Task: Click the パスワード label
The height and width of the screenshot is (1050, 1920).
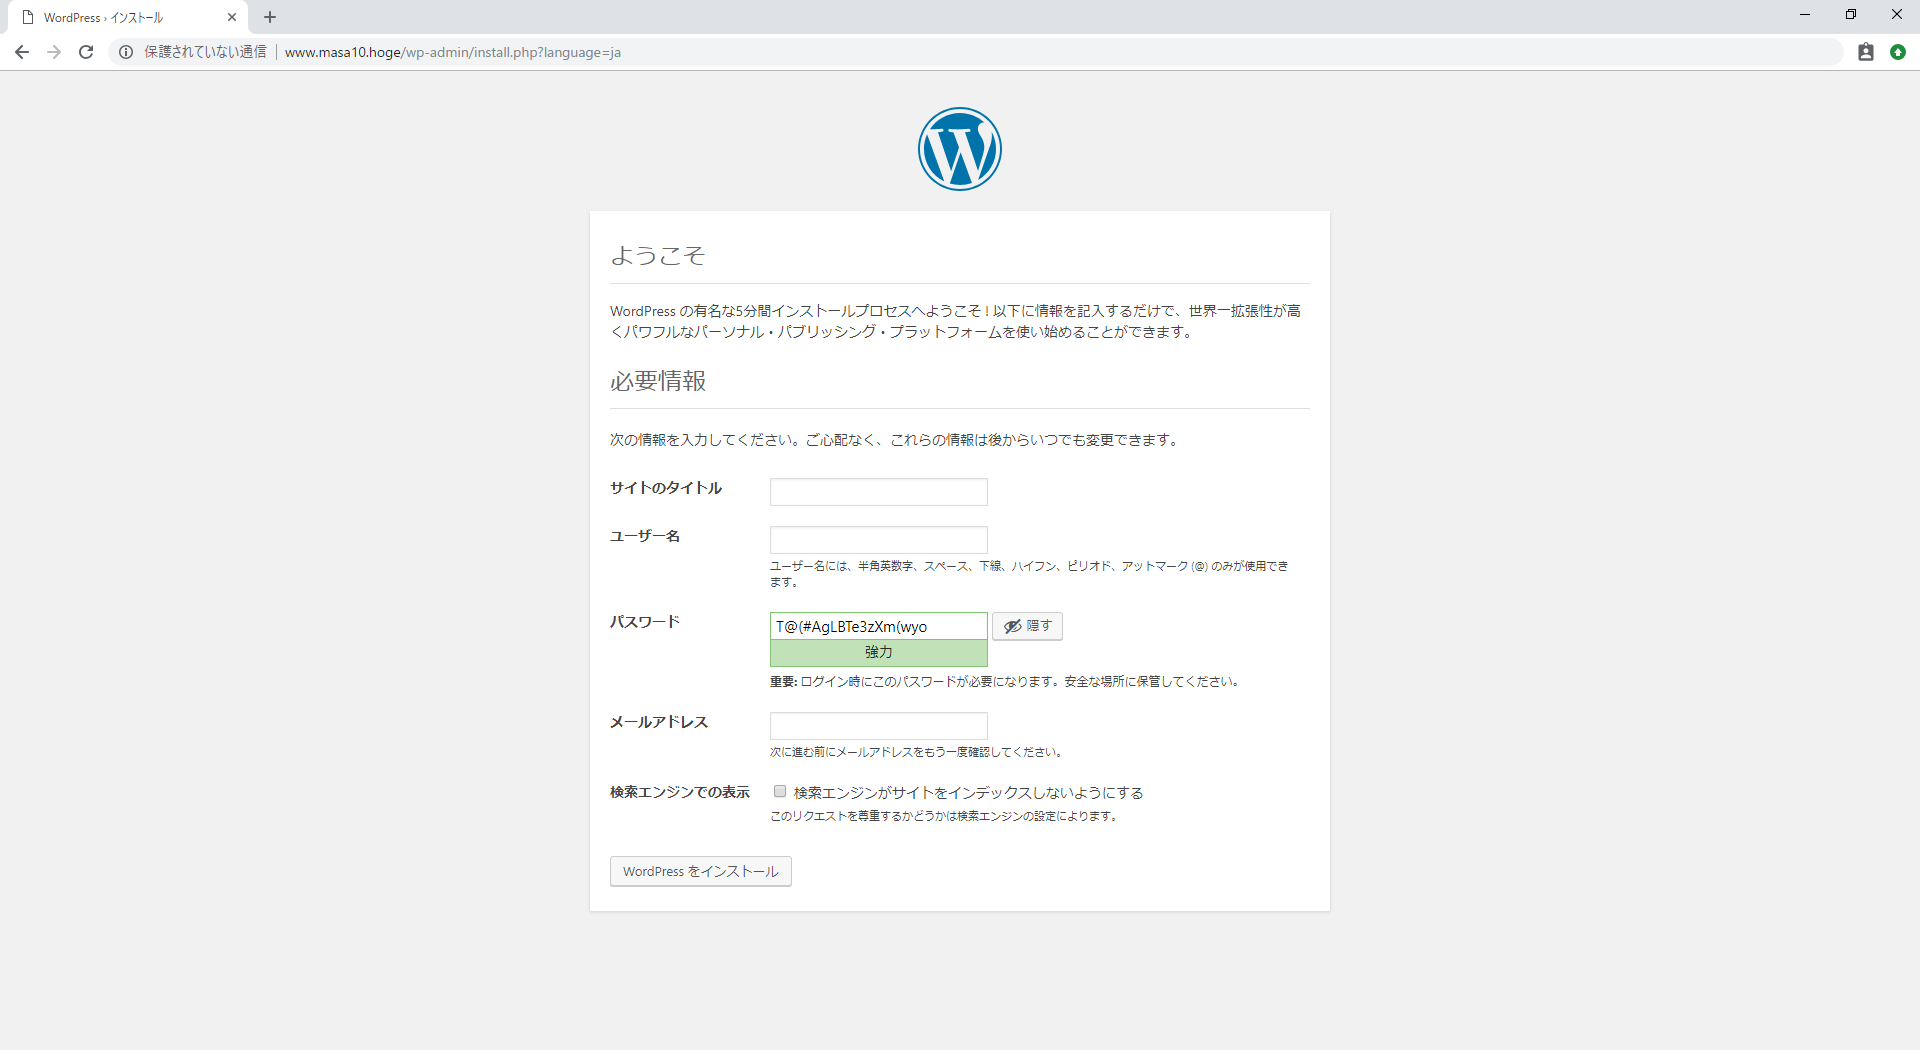Action: 645,622
